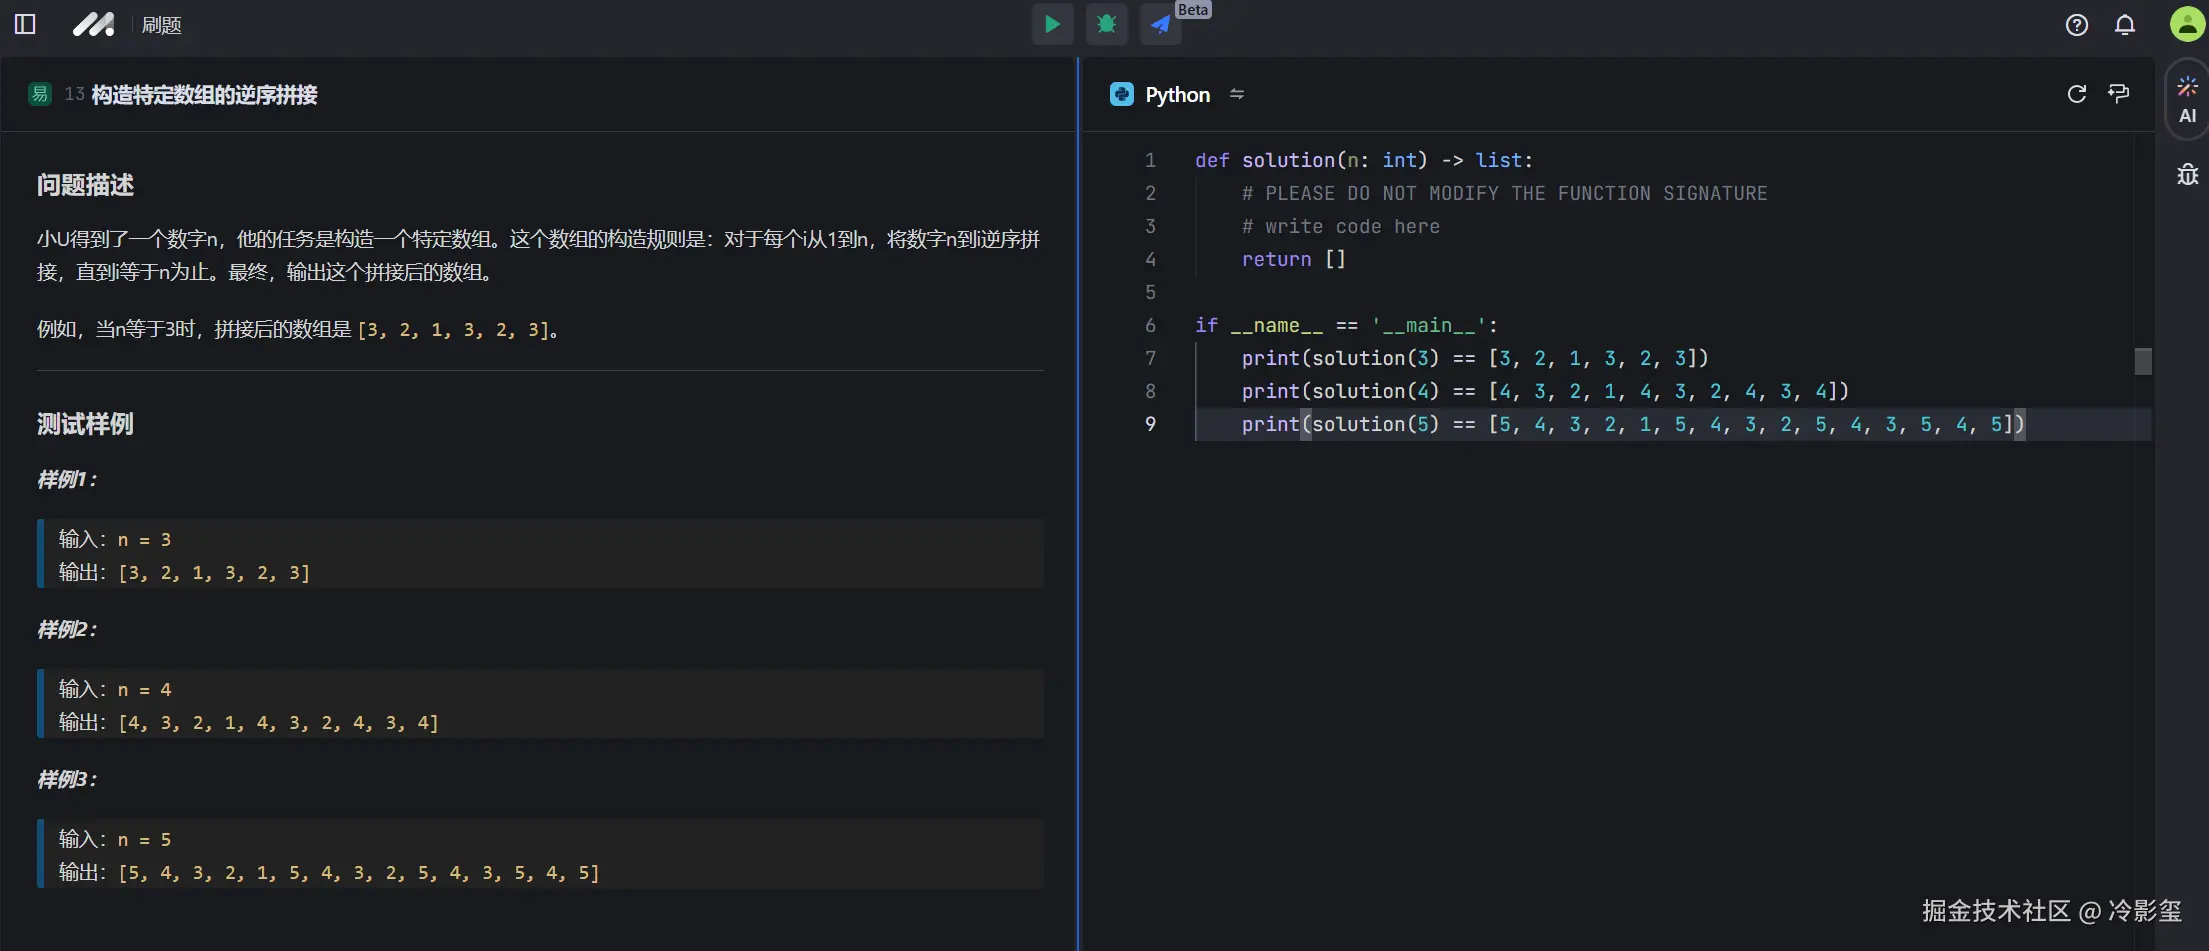Click the 样例2 label

pyautogui.click(x=67, y=630)
